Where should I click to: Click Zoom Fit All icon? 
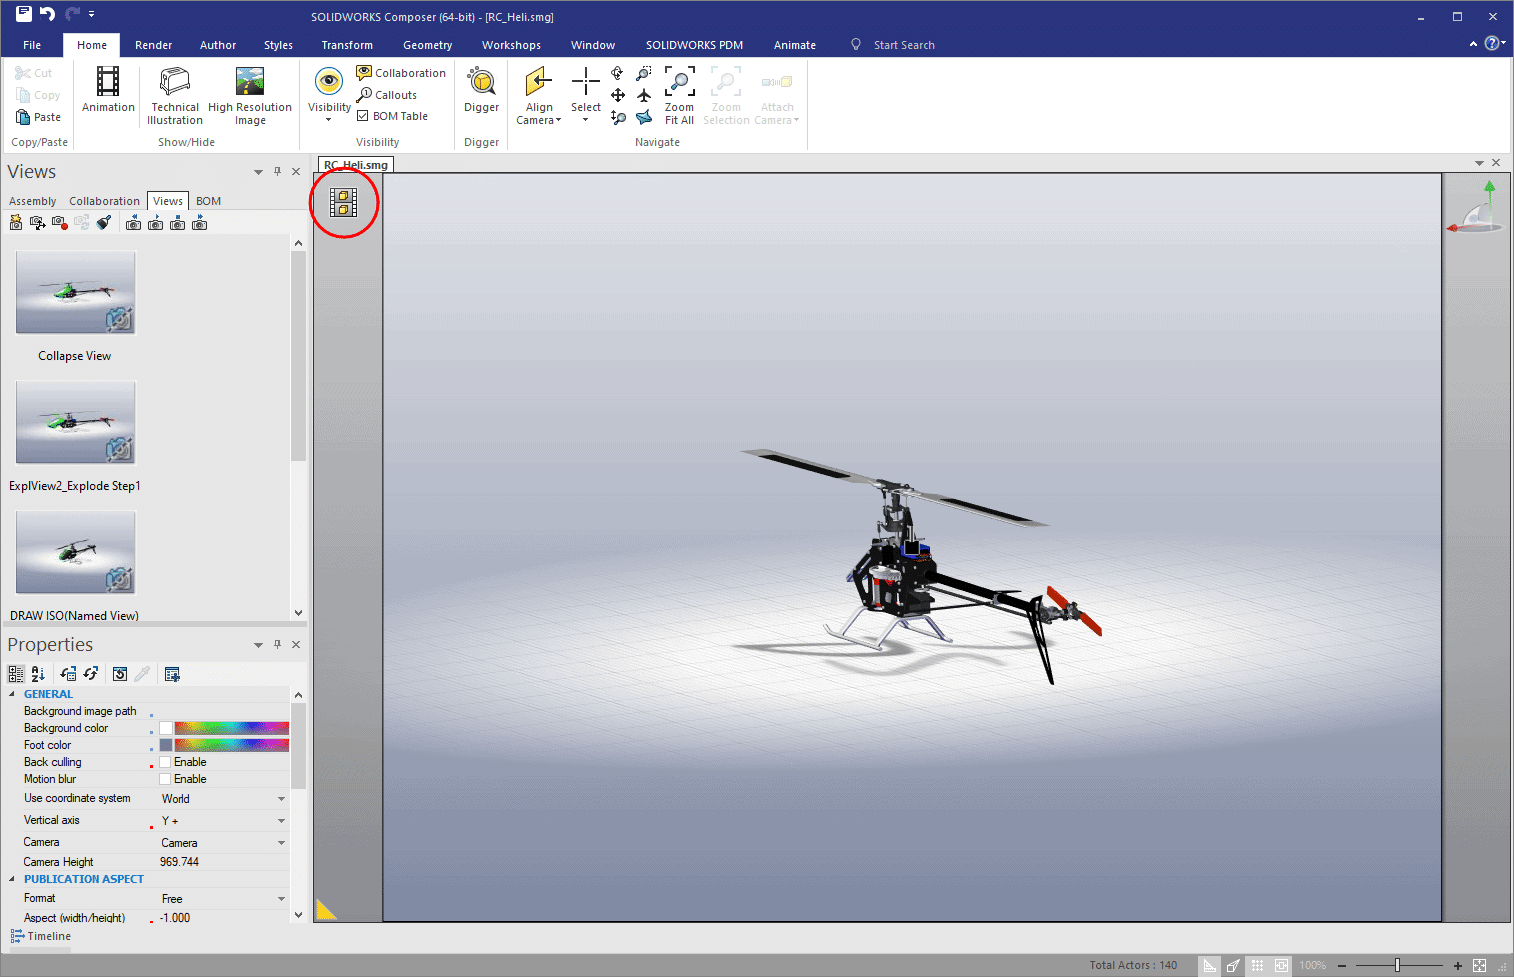click(x=679, y=83)
